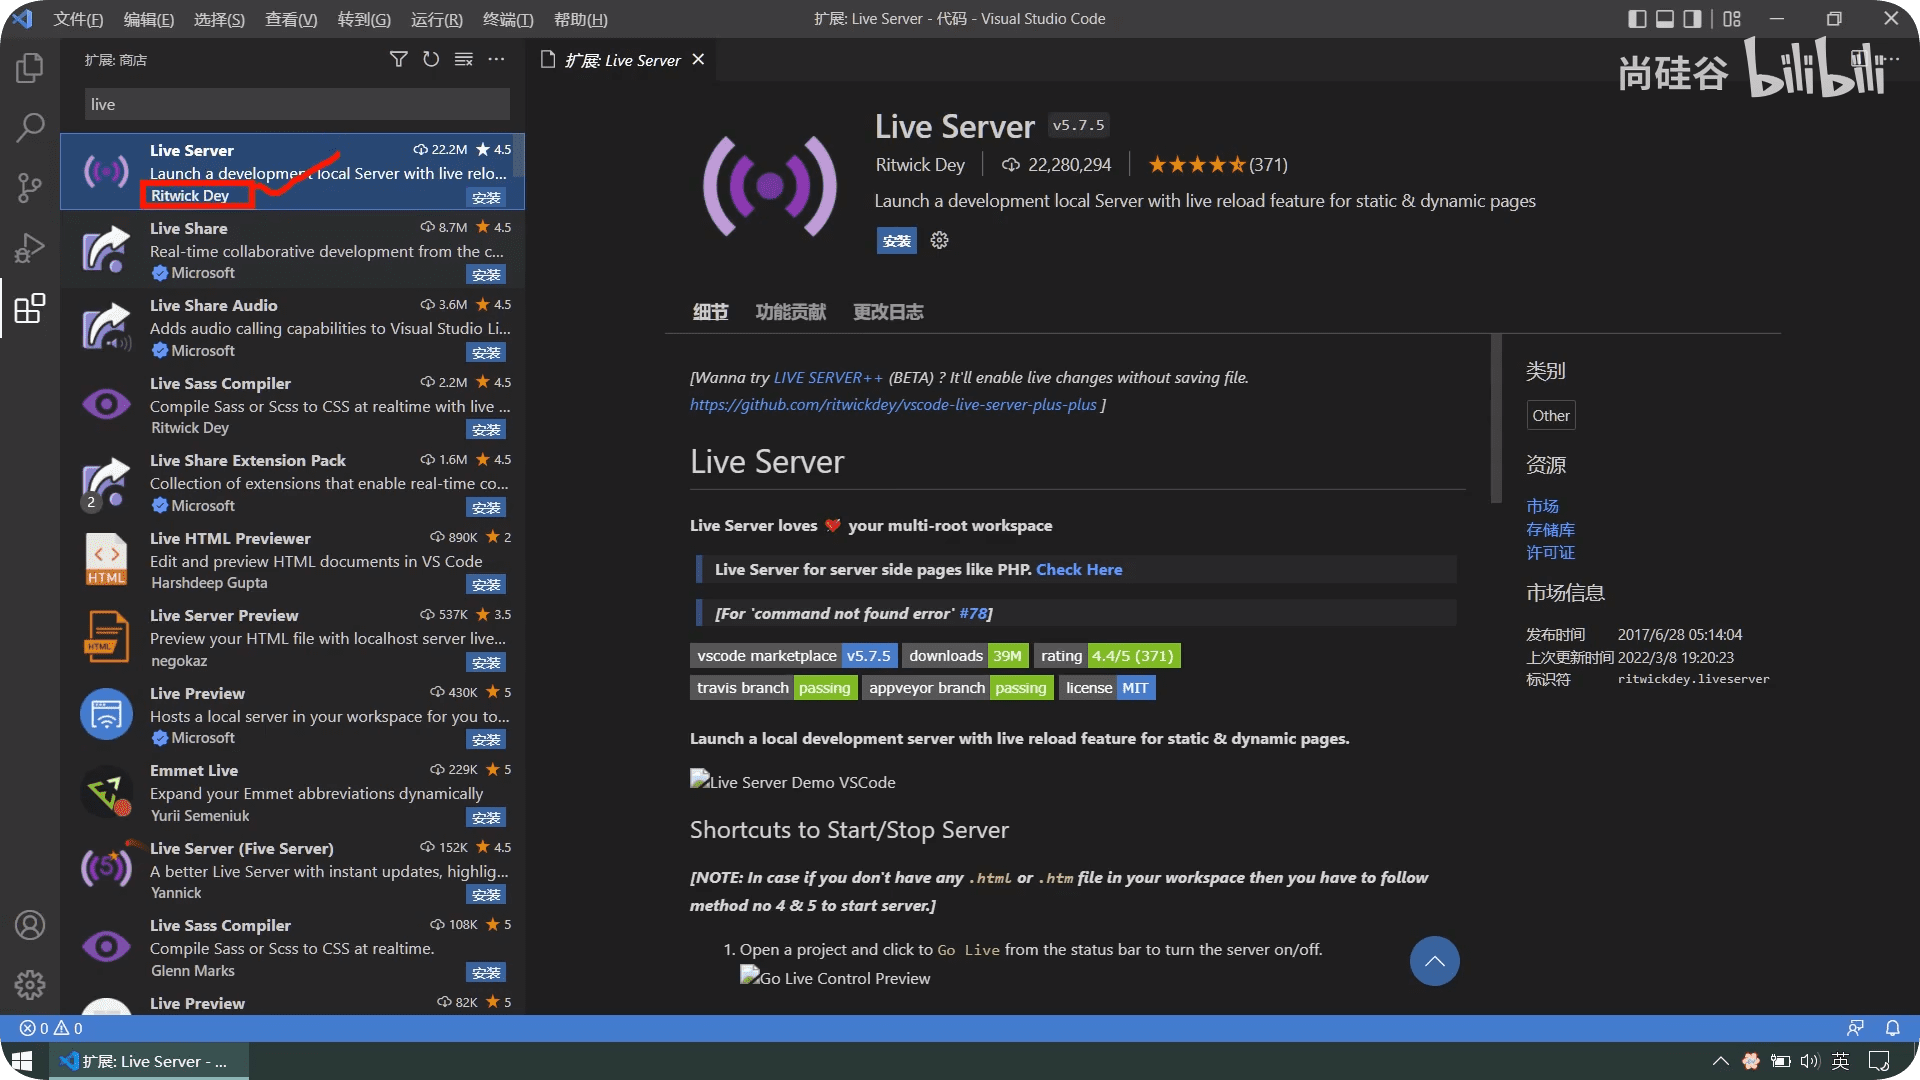Open the Source Control view
1920x1080 pixels.
30,187
